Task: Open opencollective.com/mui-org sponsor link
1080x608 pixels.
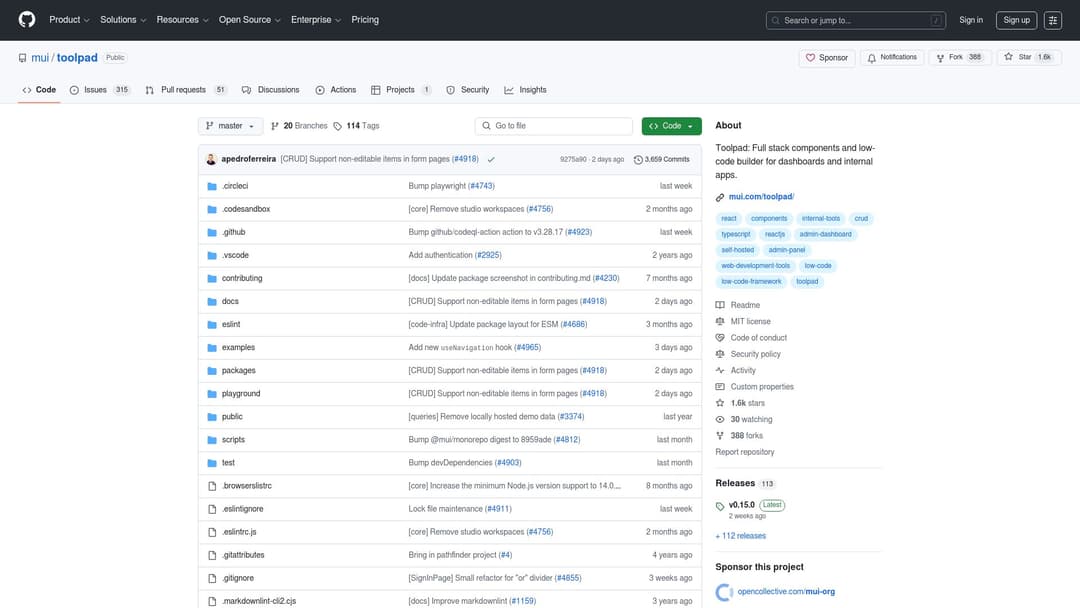Action: [x=786, y=592]
